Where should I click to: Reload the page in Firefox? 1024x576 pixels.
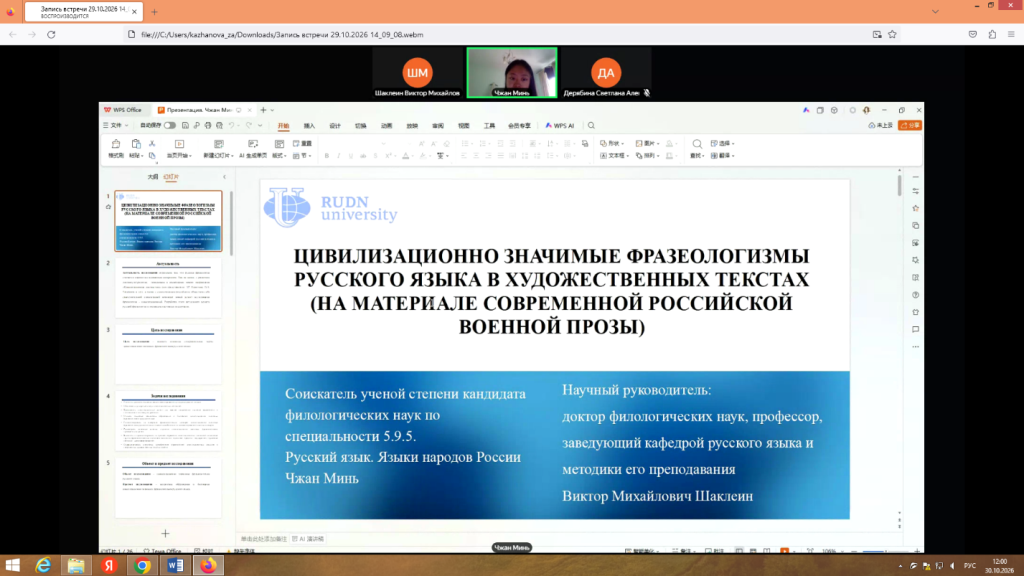click(51, 35)
